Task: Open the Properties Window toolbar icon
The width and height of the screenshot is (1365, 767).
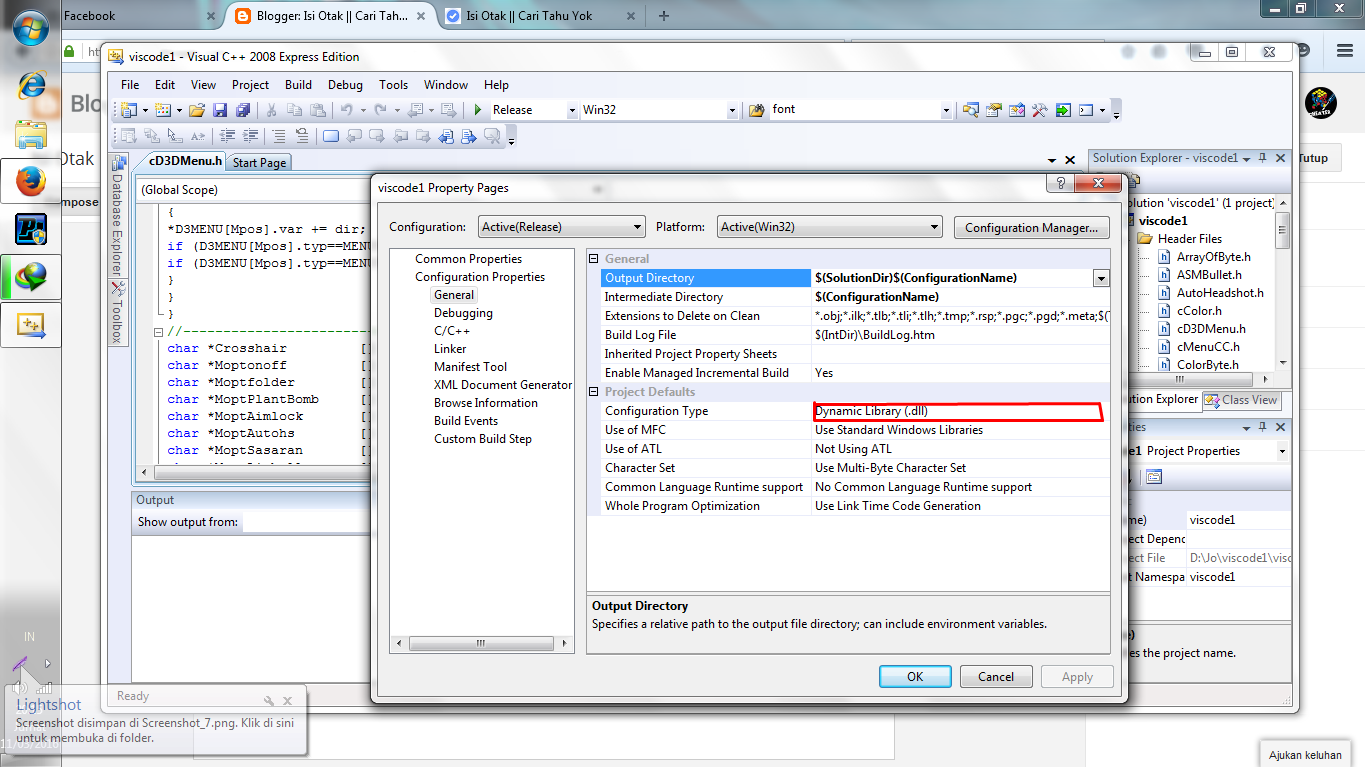Action: click(x=994, y=110)
